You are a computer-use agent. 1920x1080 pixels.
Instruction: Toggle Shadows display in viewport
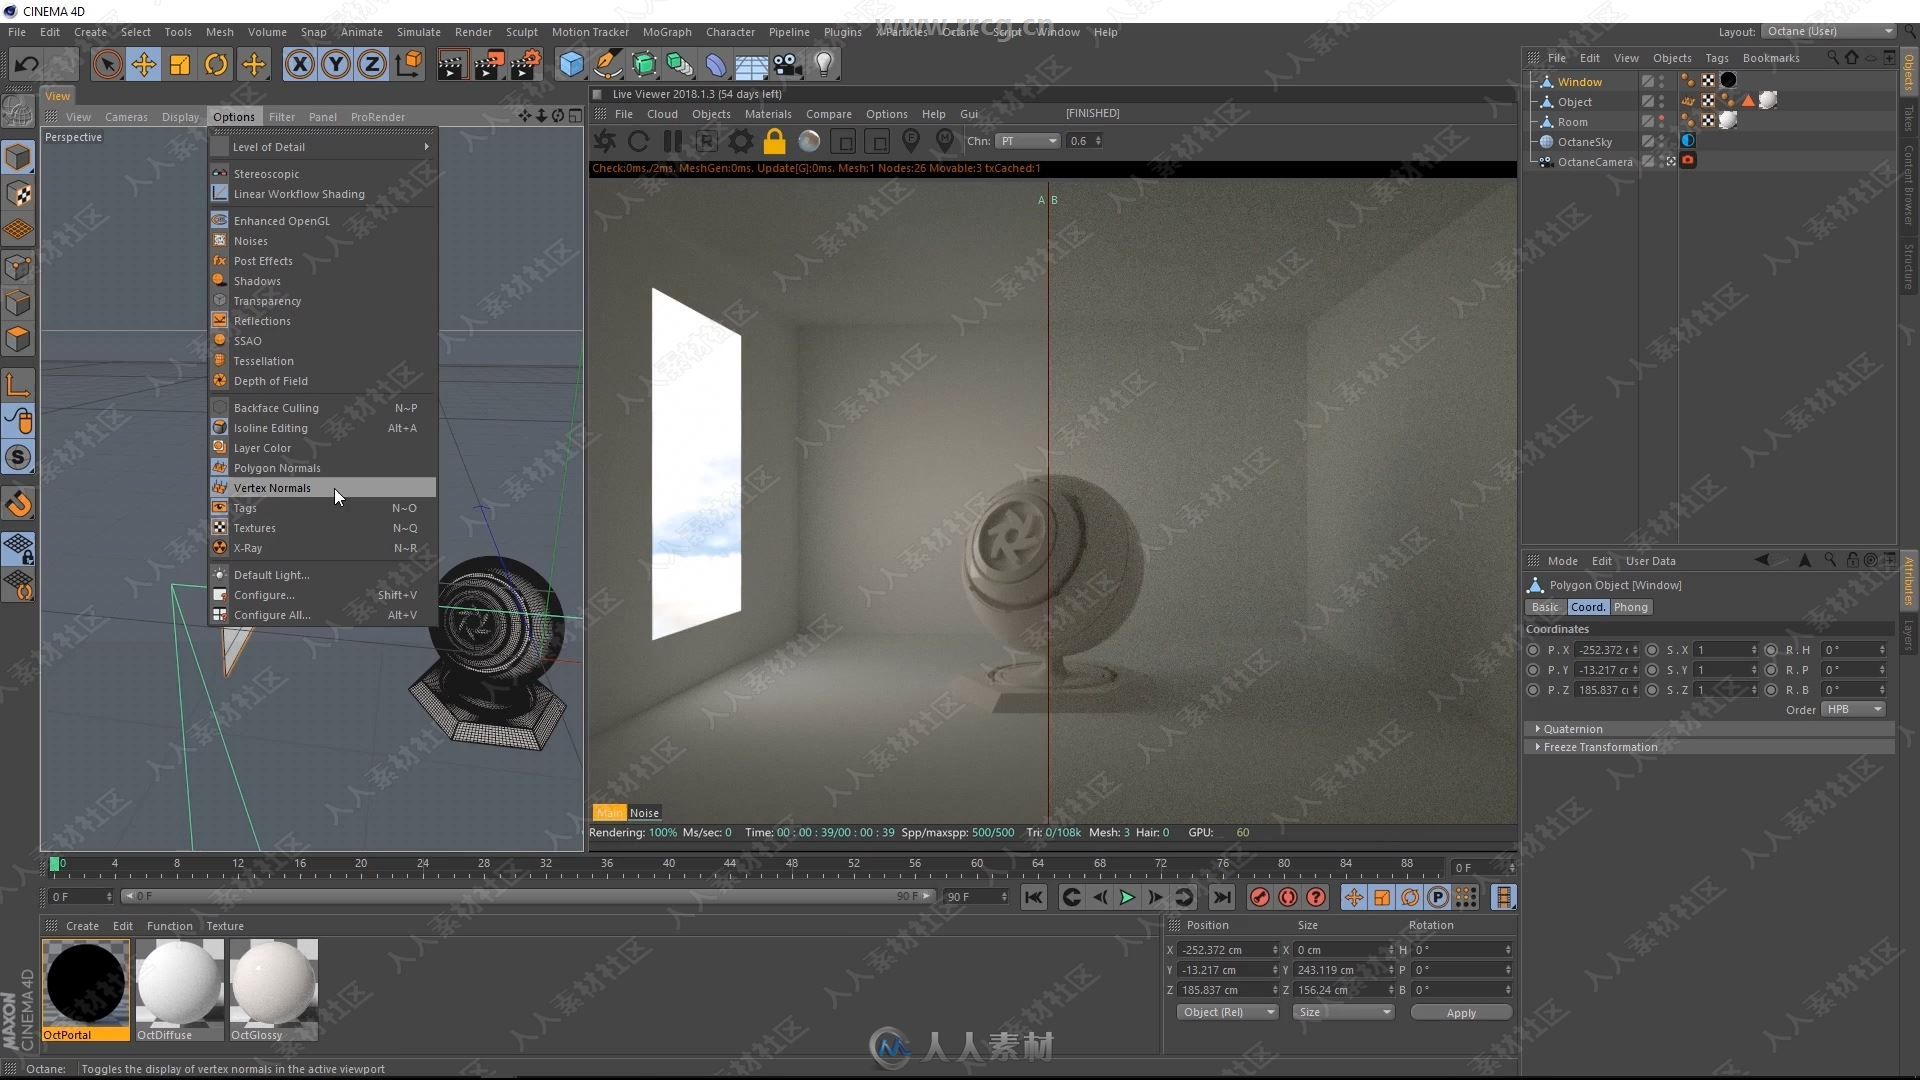pos(257,280)
